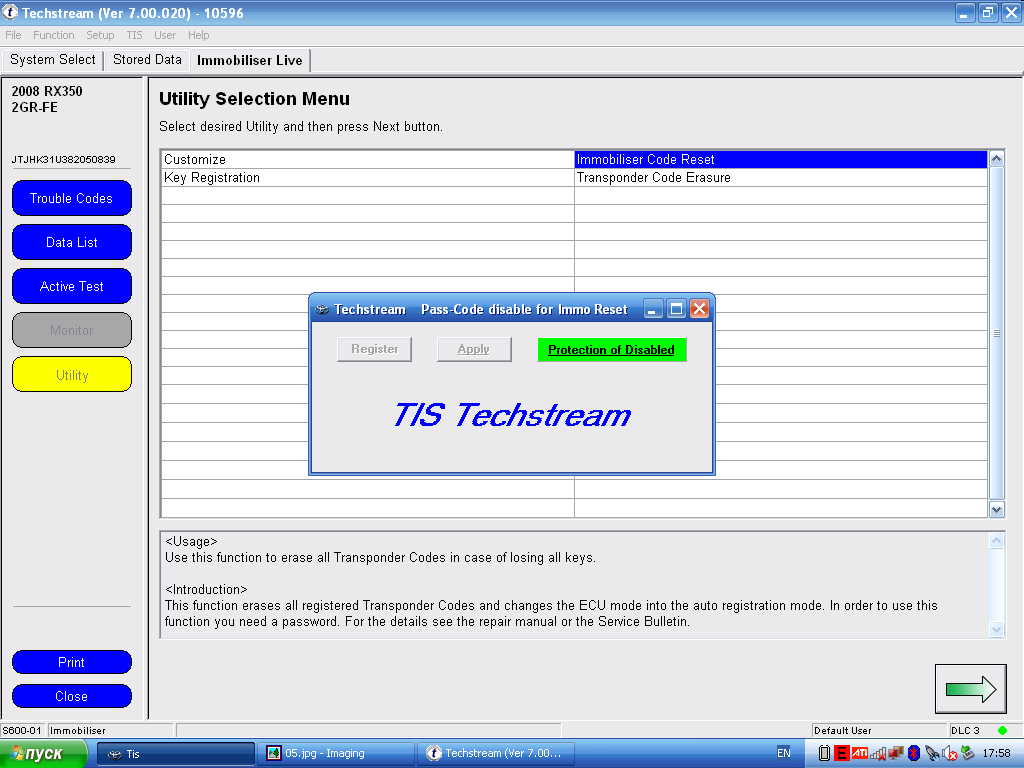Screen dimensions: 1024x768
Task: Close the Pass-Code disable dialog
Action: (x=700, y=309)
